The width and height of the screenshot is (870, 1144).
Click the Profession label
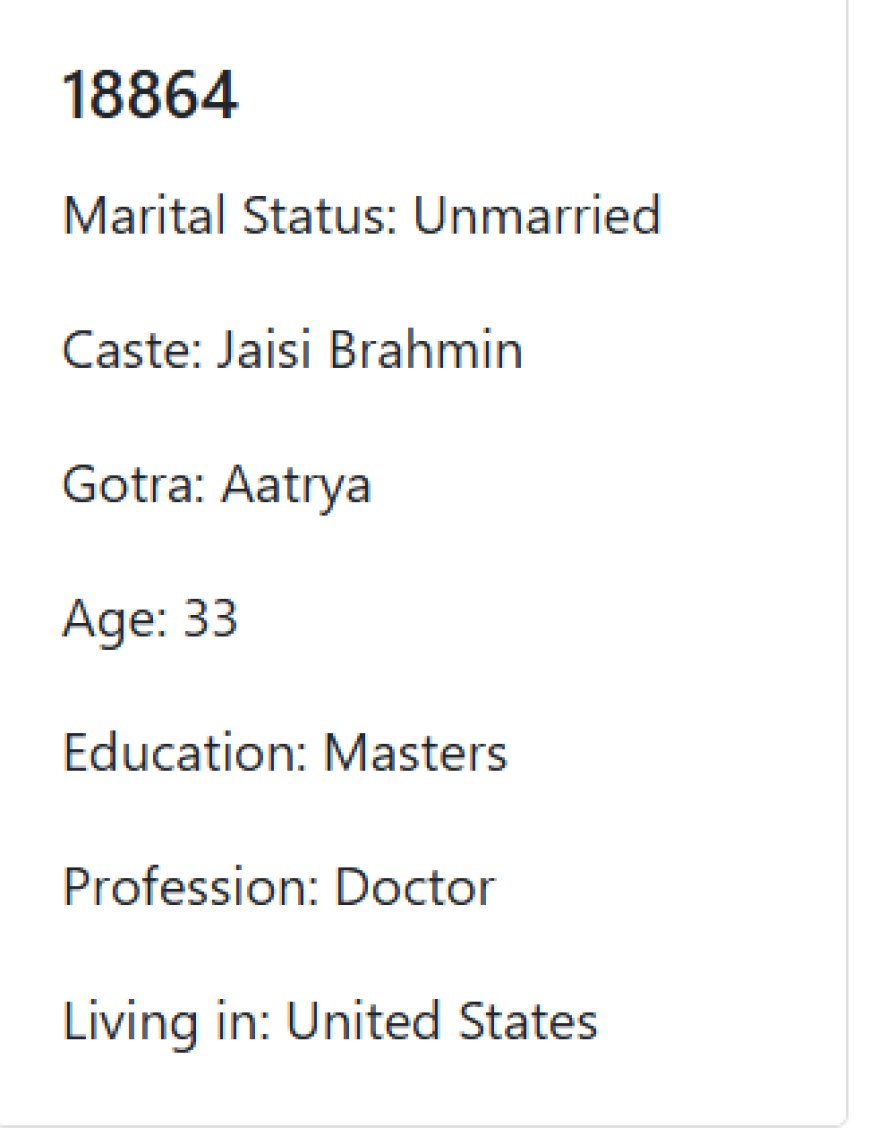point(191,886)
